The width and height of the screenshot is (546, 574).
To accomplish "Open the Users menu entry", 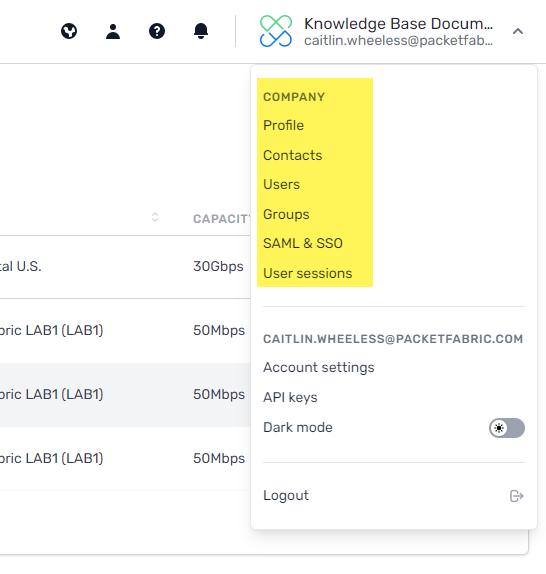I will coord(281,184).
